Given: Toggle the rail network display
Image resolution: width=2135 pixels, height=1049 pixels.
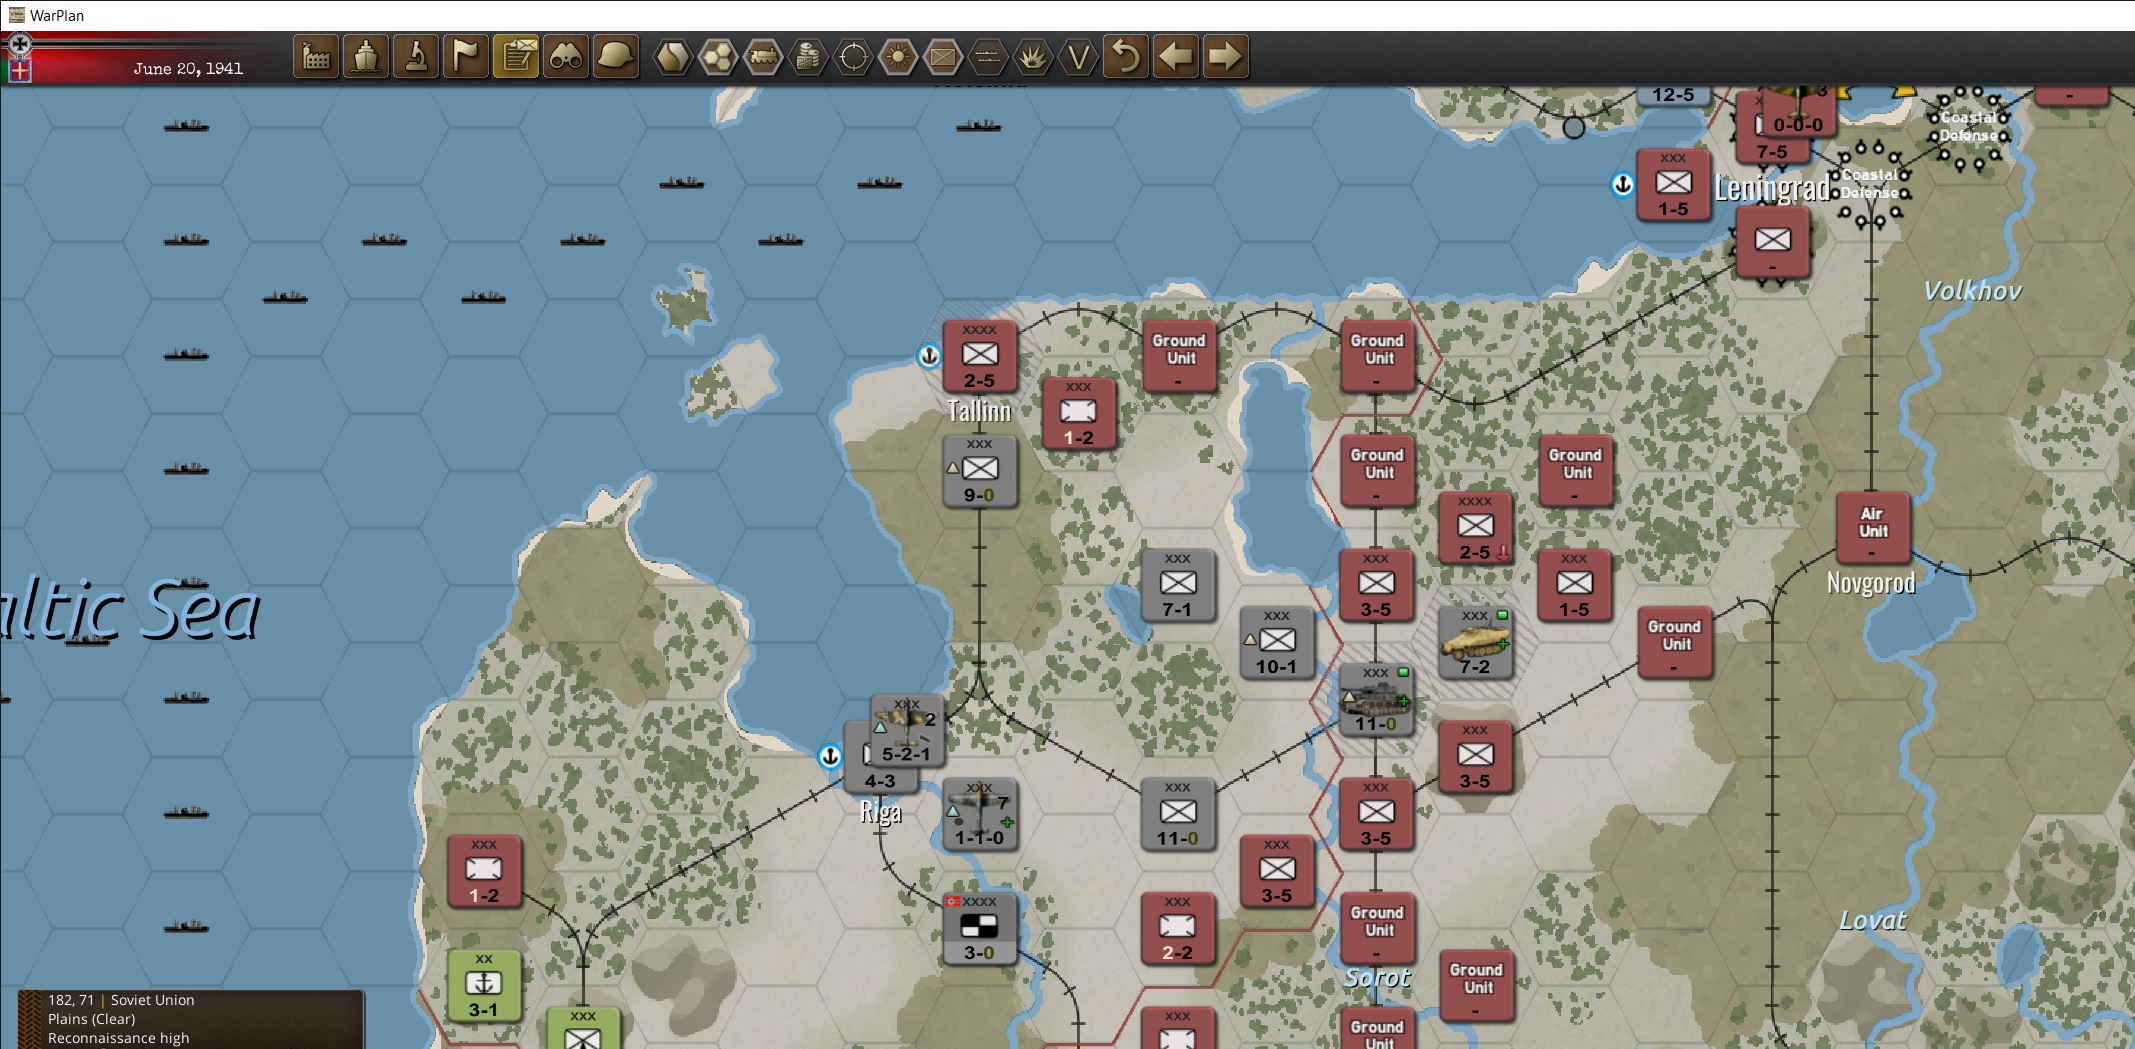Looking at the screenshot, I should coord(765,57).
